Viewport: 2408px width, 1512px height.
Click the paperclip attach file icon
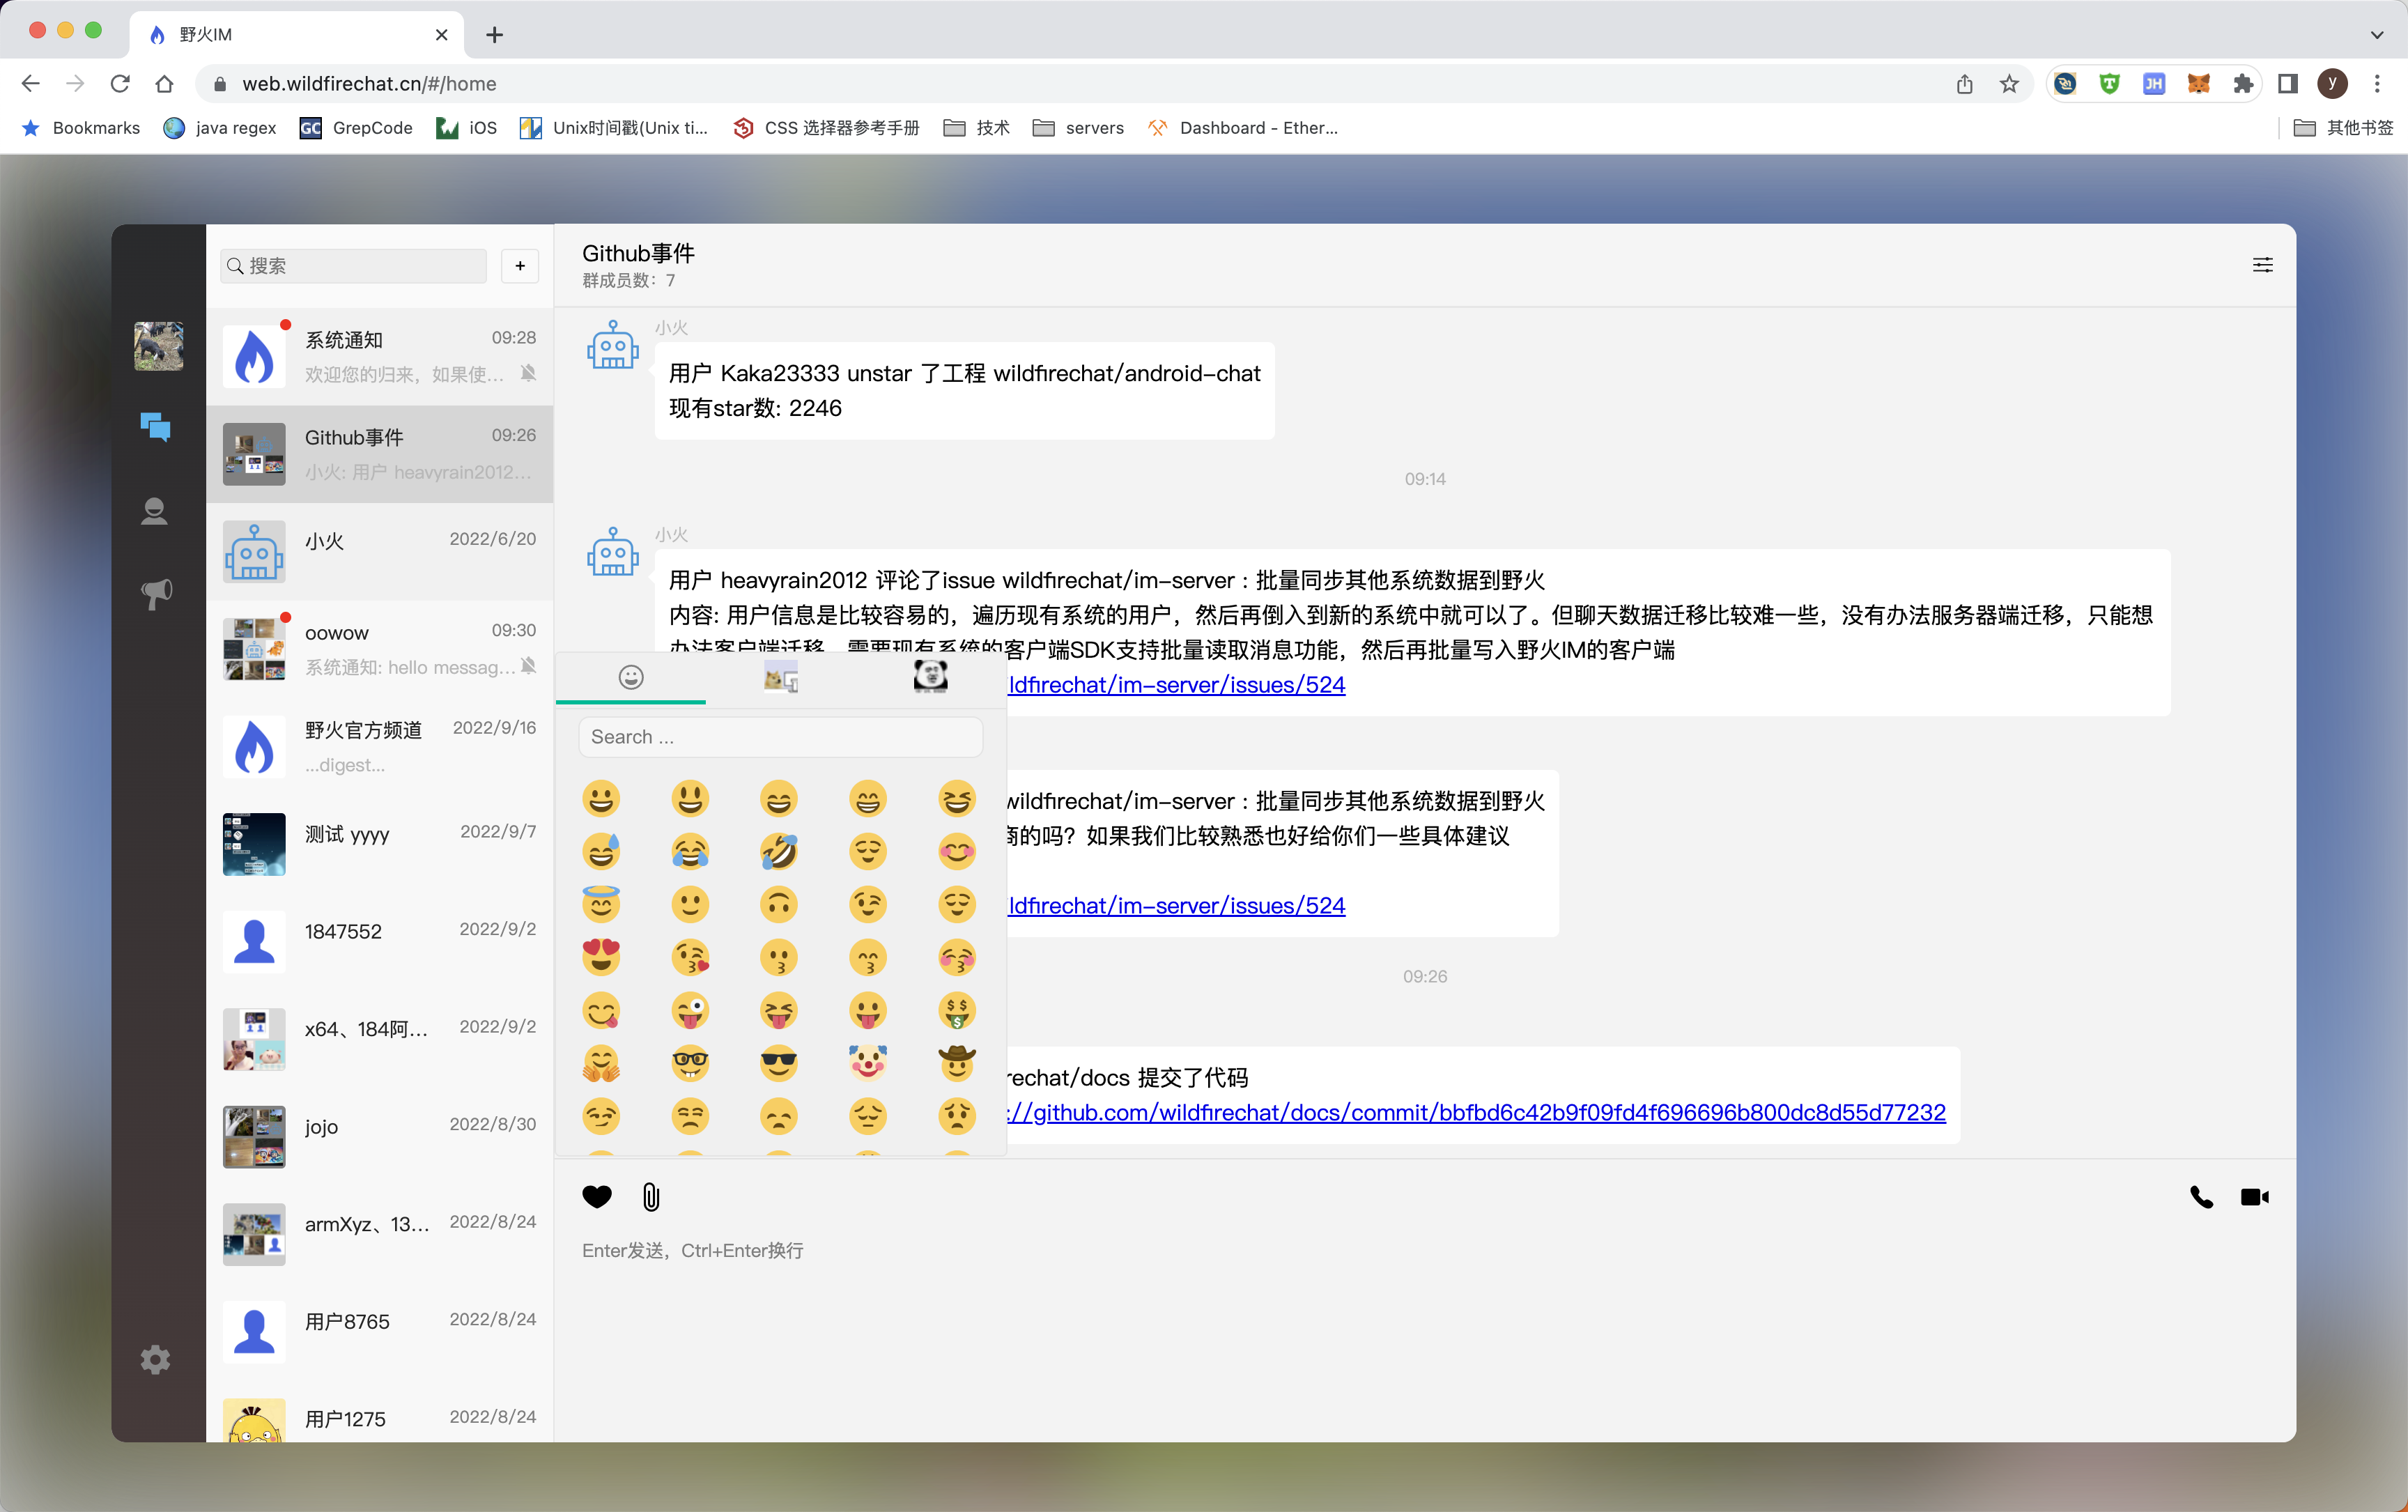point(651,1196)
